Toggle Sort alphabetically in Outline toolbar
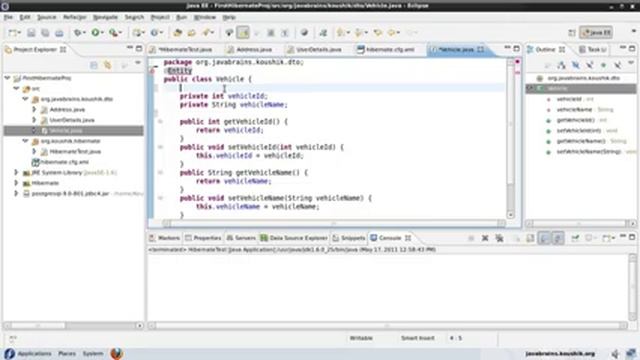The width and height of the screenshot is (640, 360). coord(561,65)
